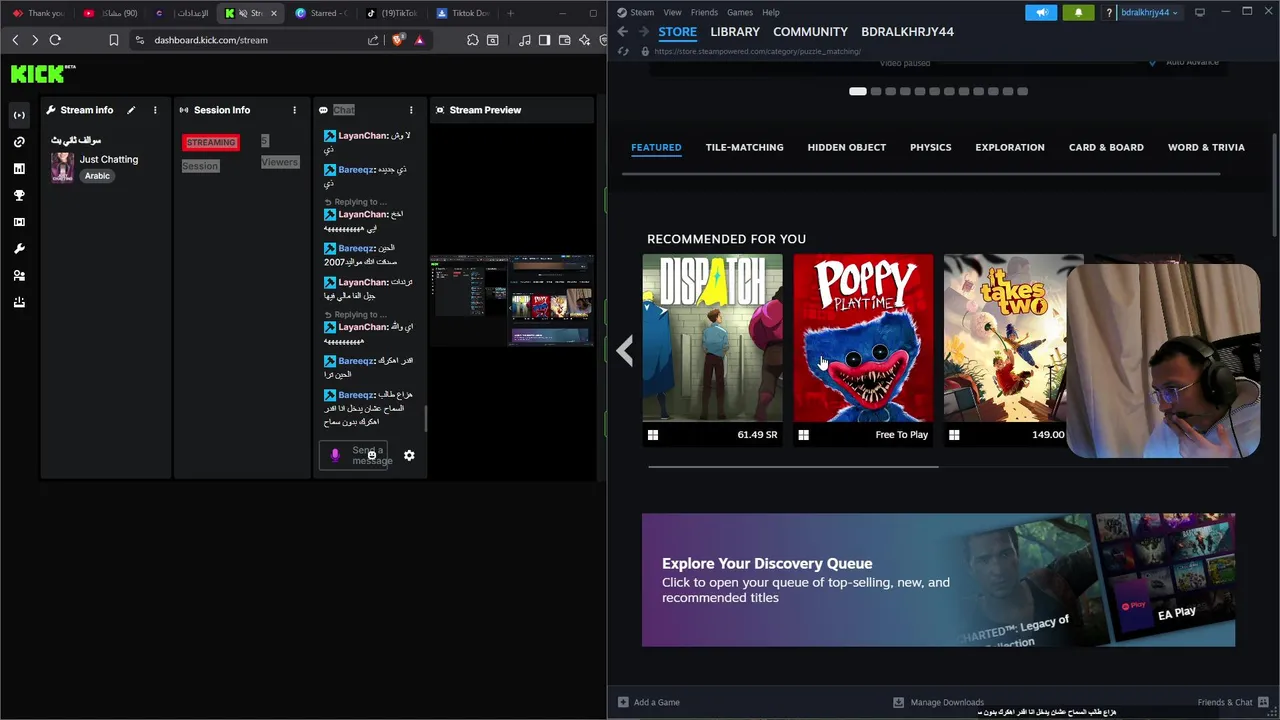1280x720 pixels.
Task: Open a new browser tab
Action: pos(510,13)
